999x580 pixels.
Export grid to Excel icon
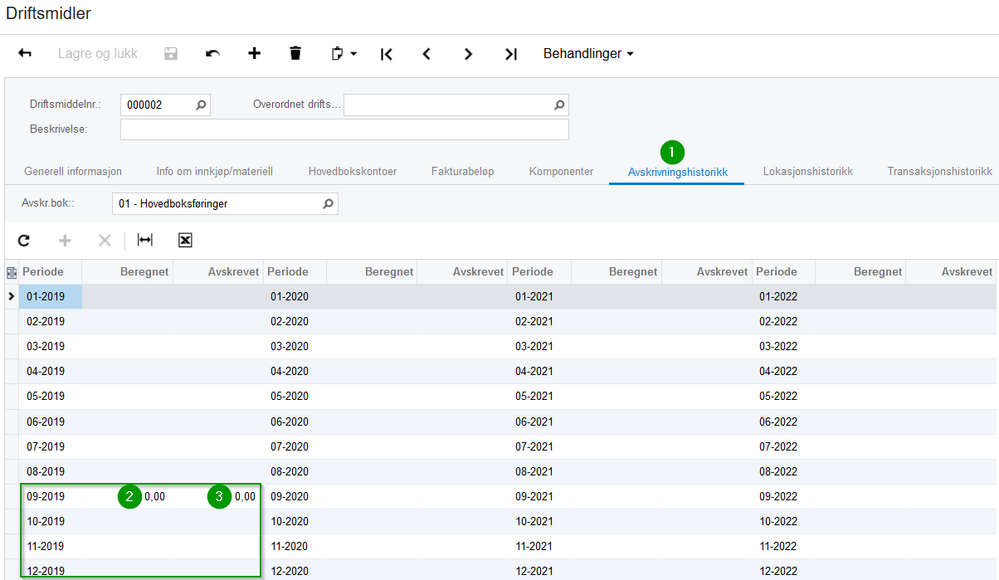pyautogui.click(x=185, y=240)
